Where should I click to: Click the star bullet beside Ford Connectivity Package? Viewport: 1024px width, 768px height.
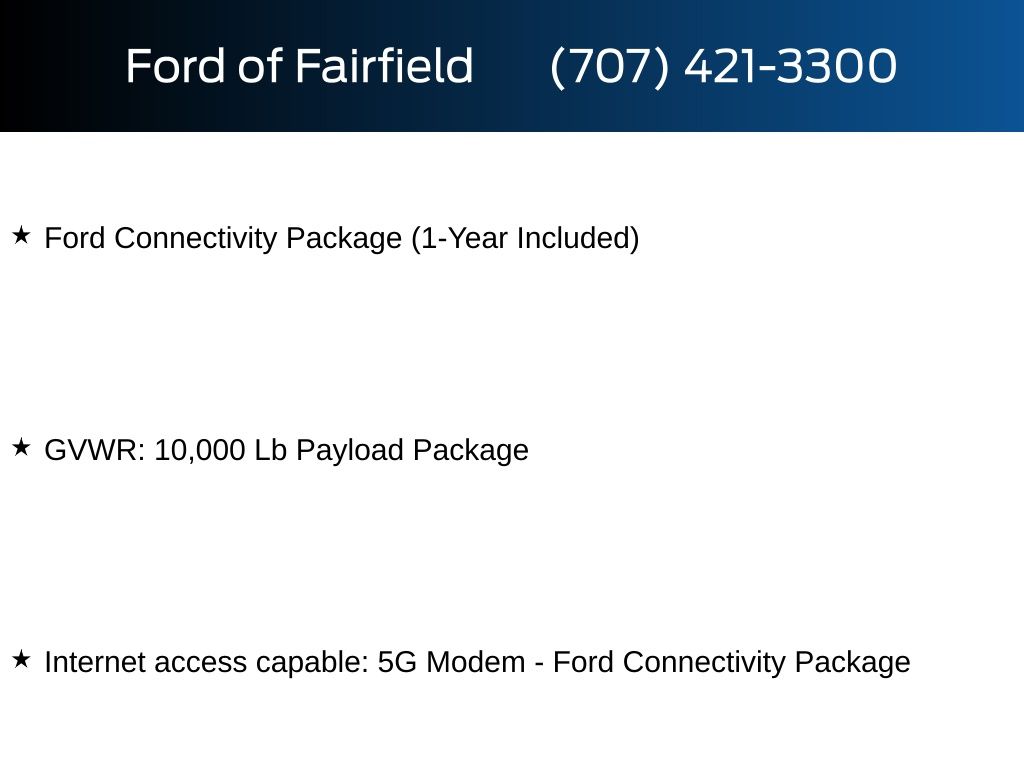point(21,236)
